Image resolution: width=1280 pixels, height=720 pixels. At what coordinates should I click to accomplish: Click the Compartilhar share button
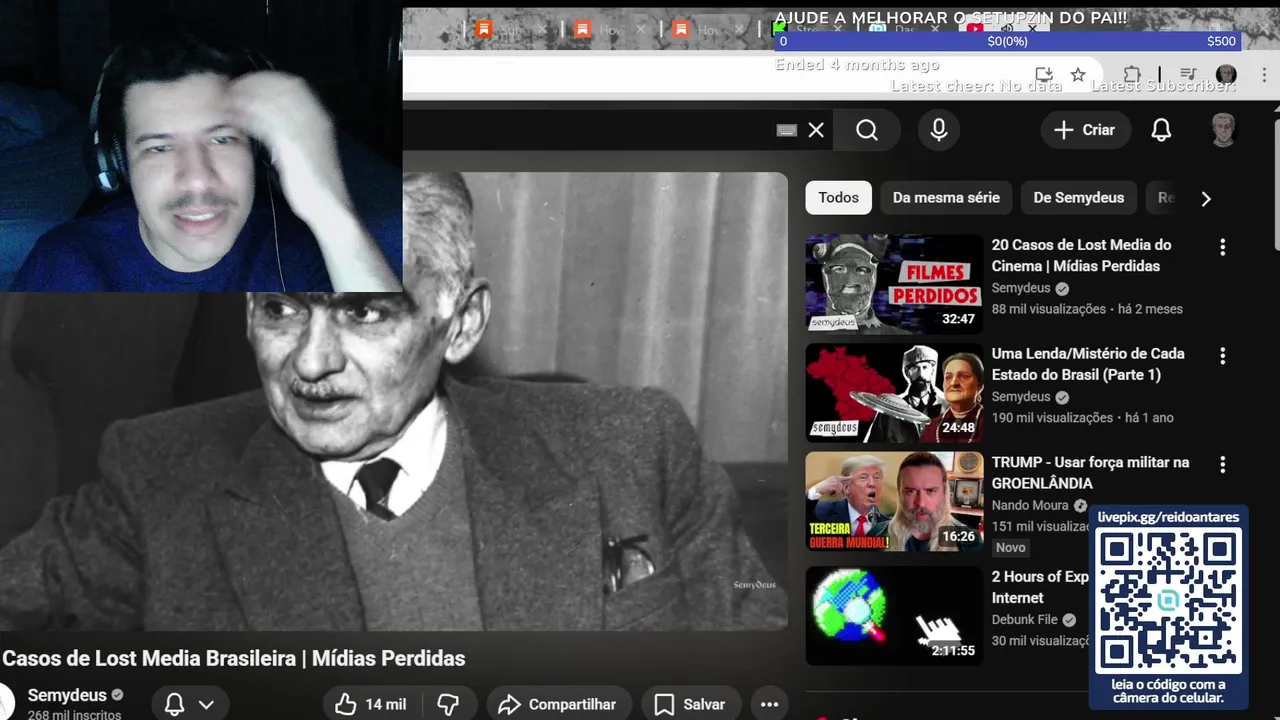[x=559, y=705]
